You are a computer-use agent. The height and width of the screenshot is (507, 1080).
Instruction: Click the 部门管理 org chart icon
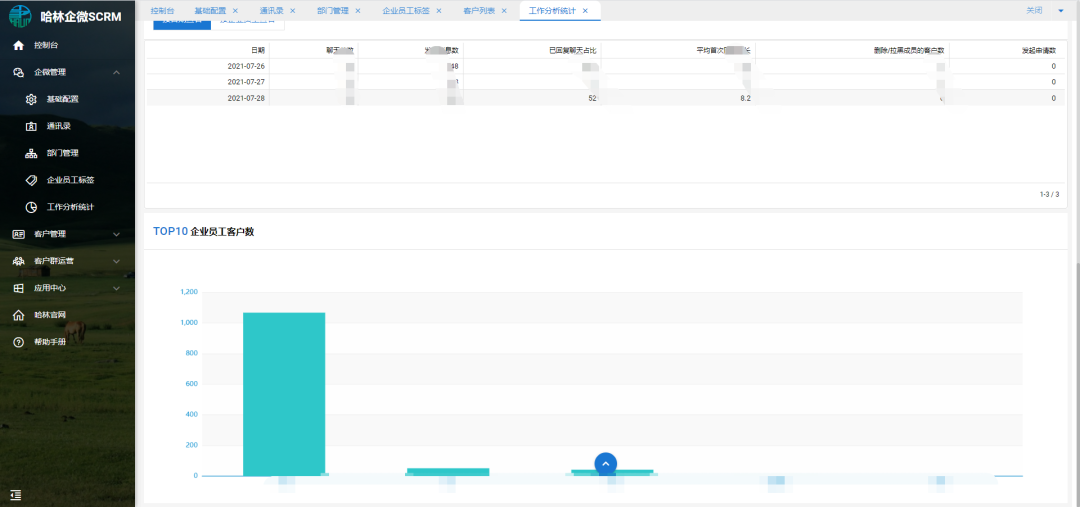32,153
